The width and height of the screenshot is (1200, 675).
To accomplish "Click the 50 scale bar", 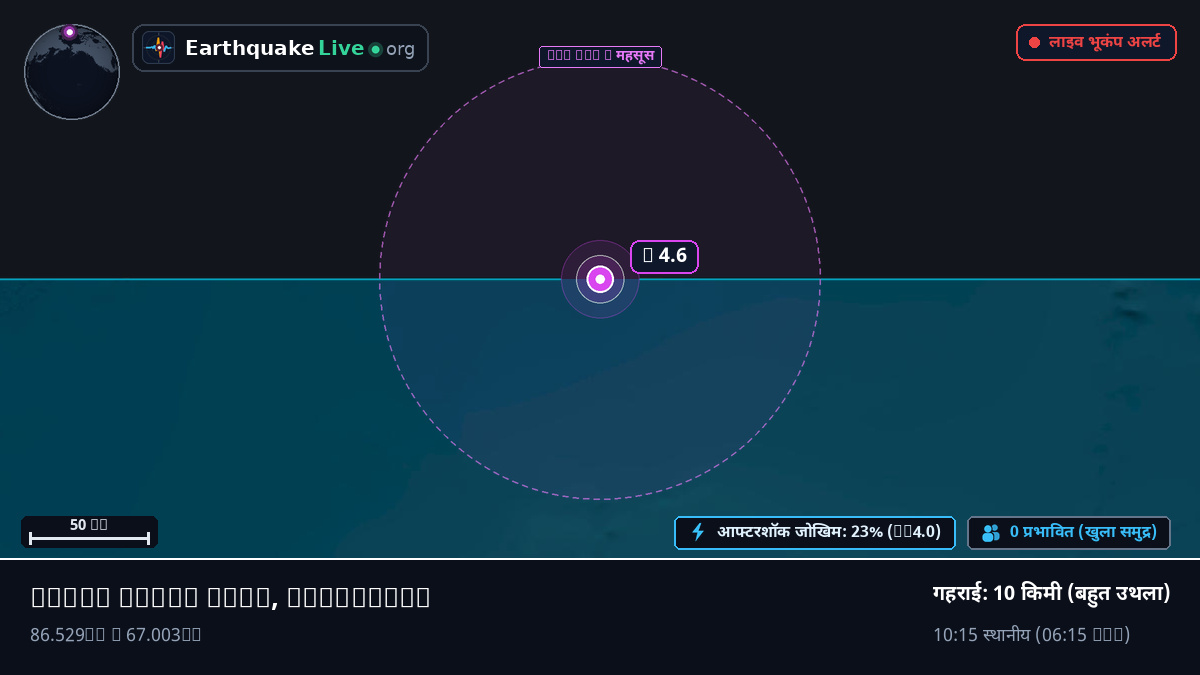I will 89,531.
